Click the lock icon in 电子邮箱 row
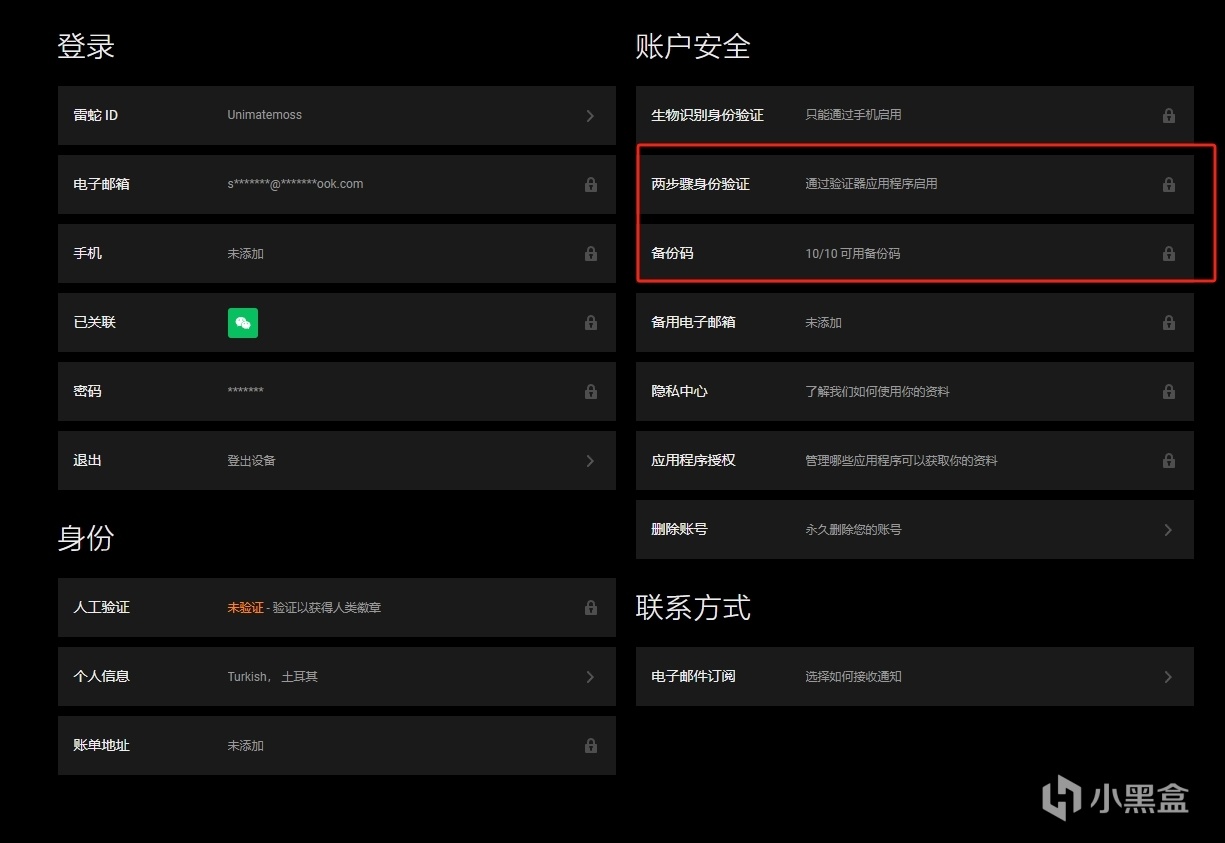 click(x=591, y=184)
